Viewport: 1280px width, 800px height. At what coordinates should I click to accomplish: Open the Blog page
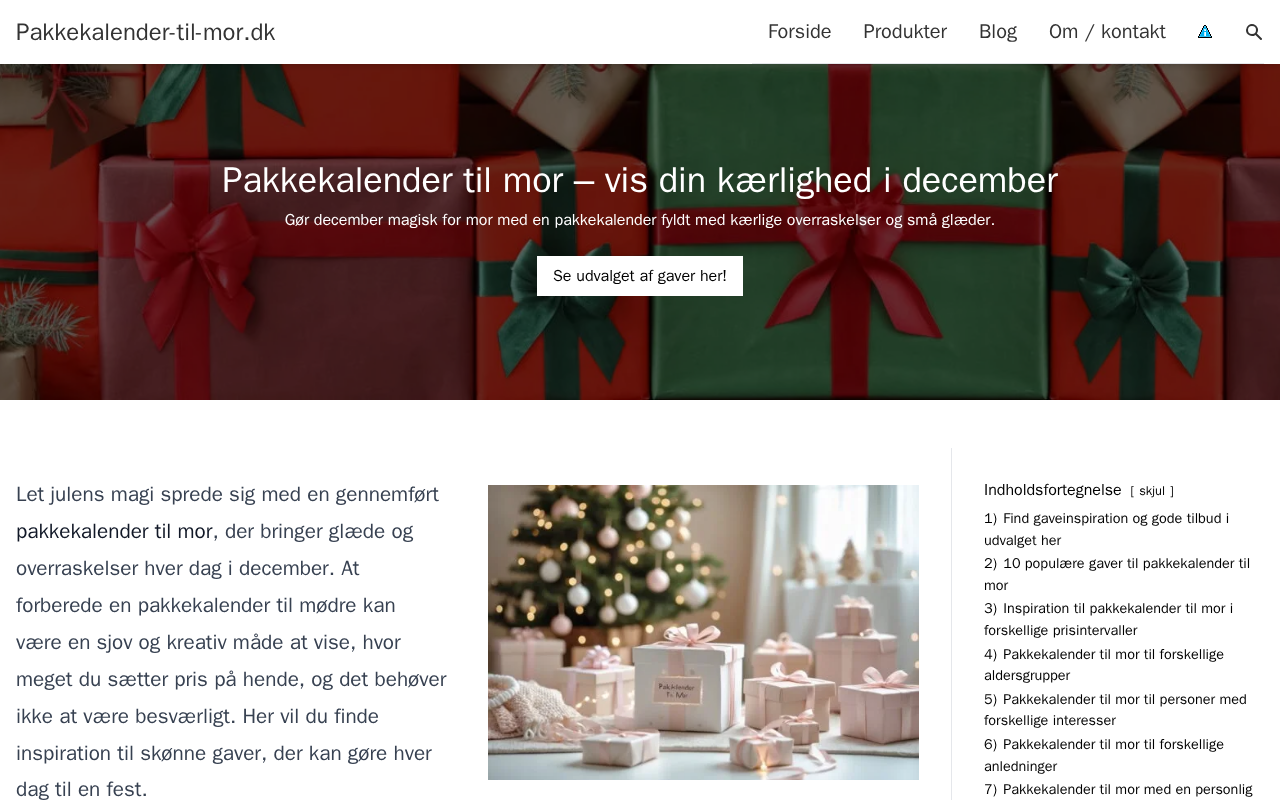998,32
